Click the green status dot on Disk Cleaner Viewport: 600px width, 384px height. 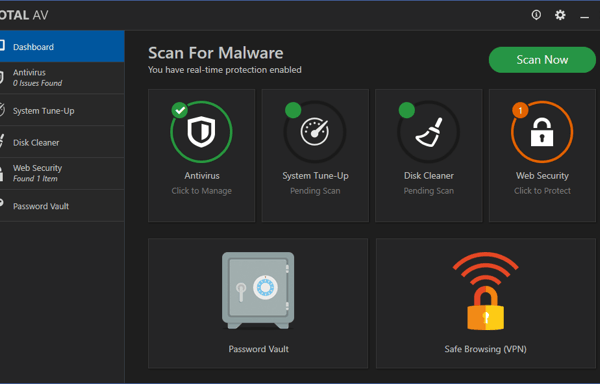407,110
